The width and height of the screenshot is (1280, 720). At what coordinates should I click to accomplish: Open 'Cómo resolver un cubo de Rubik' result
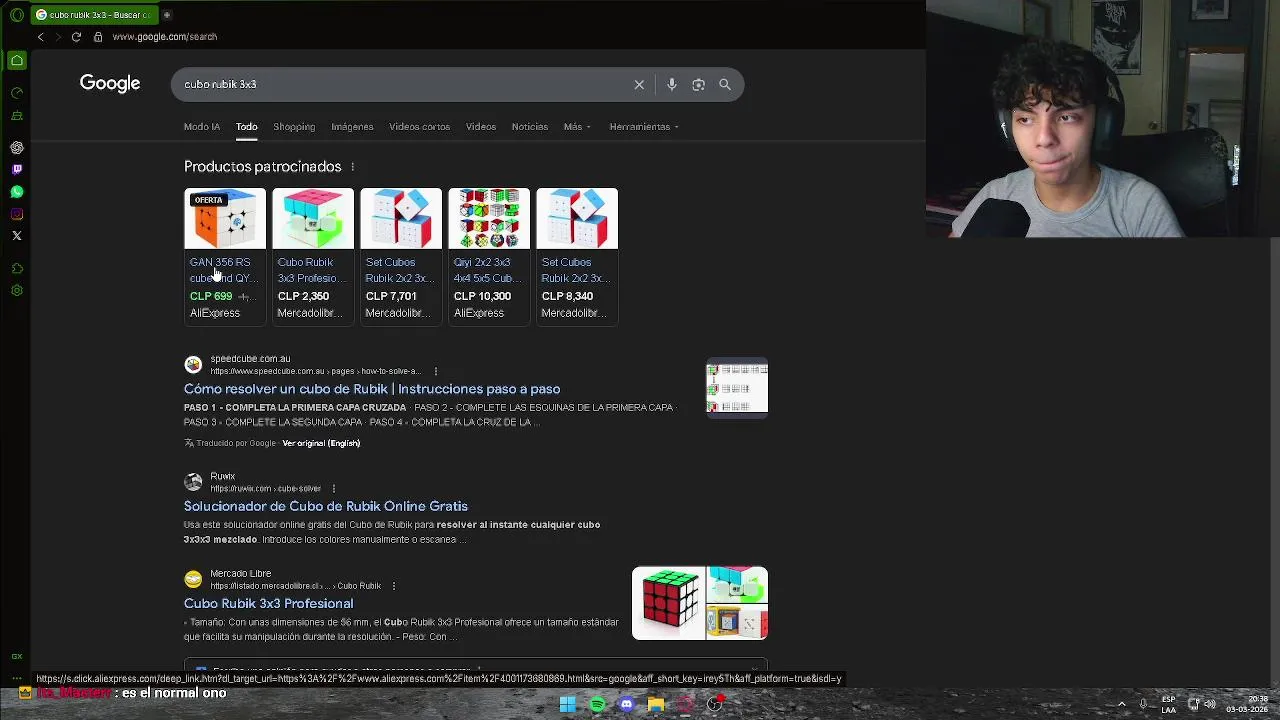click(x=372, y=389)
